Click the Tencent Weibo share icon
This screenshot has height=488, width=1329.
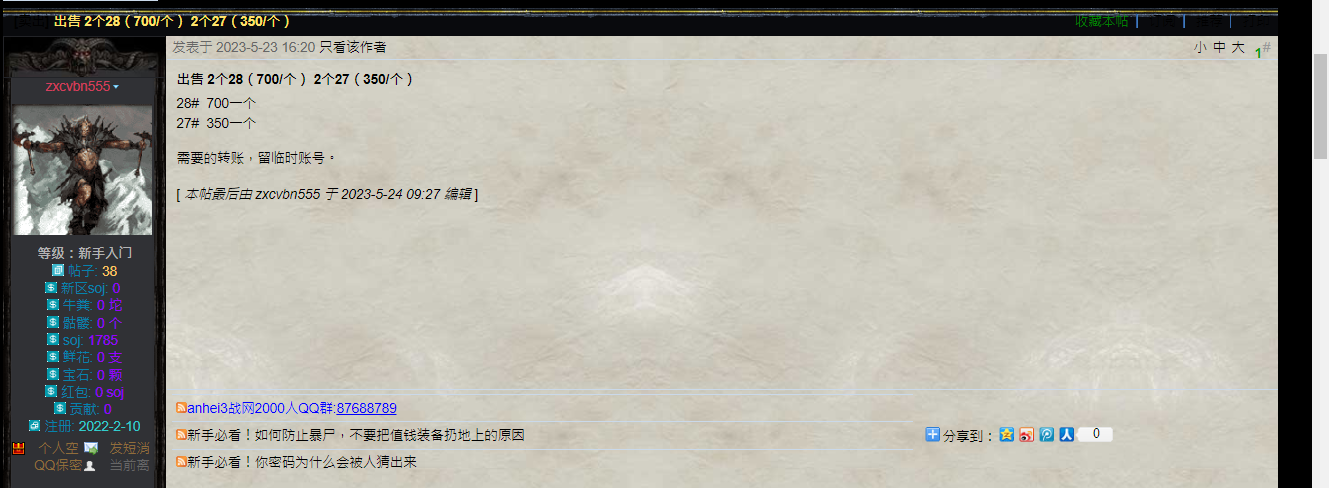click(x=1047, y=435)
